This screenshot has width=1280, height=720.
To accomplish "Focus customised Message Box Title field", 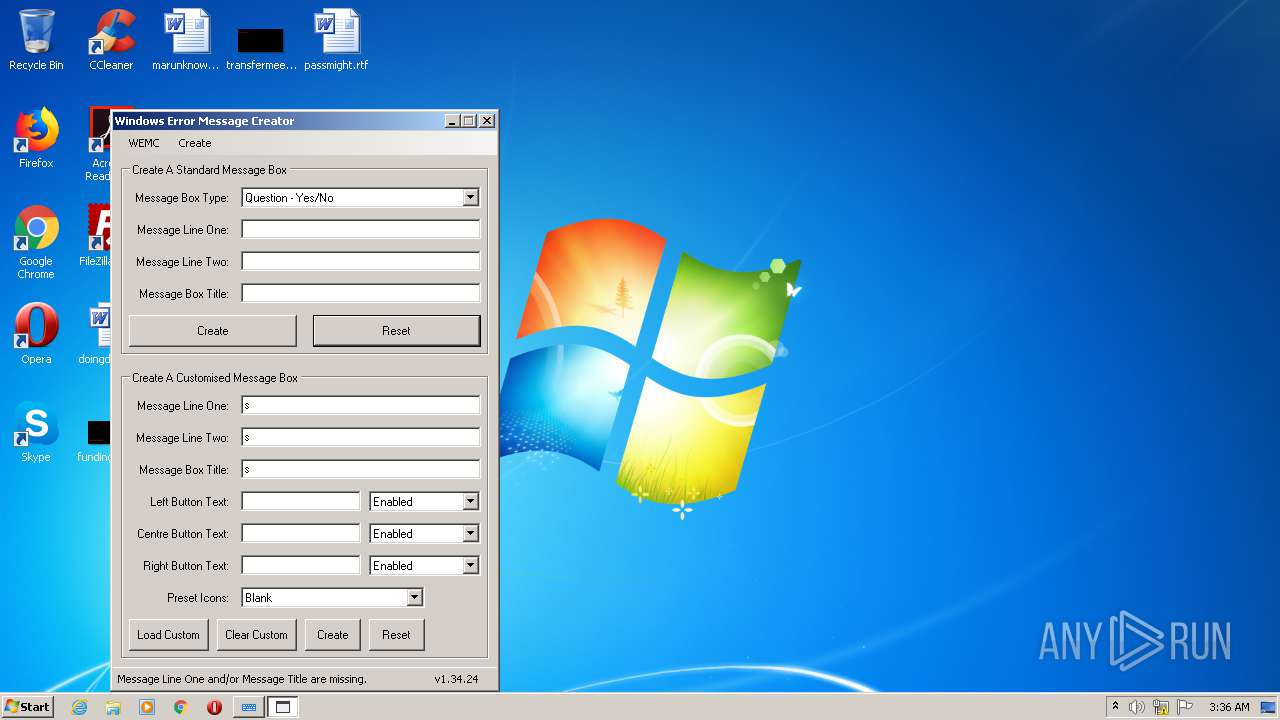I will 361,470.
